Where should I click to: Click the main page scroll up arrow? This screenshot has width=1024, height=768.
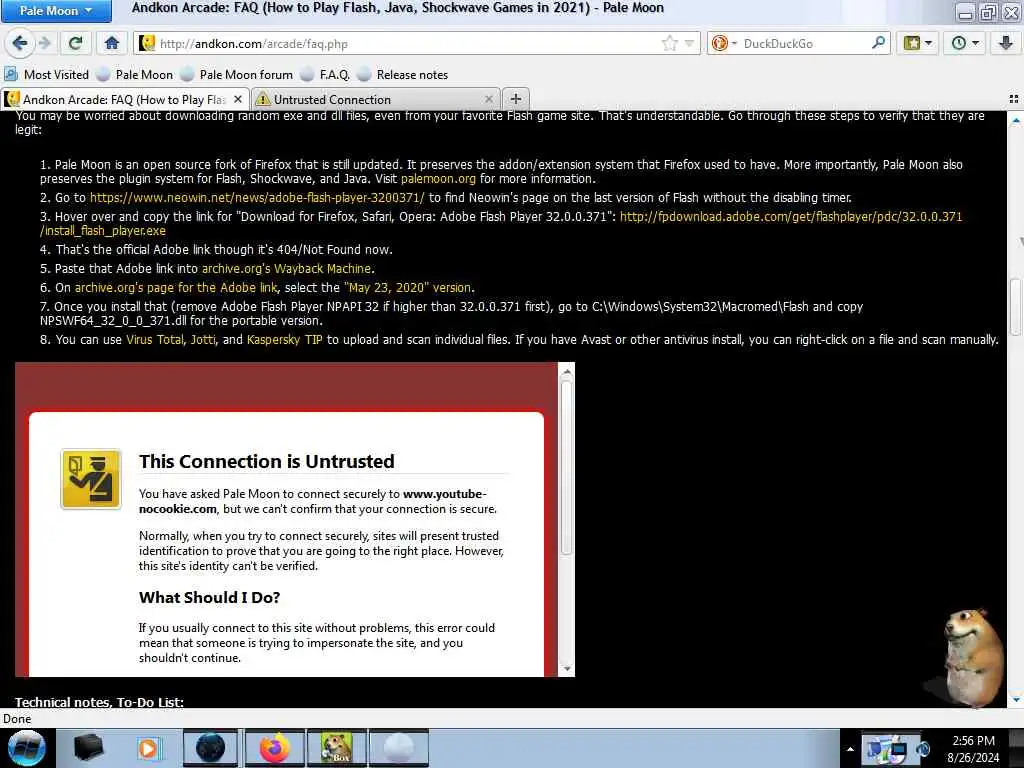pyautogui.click(x=1016, y=121)
